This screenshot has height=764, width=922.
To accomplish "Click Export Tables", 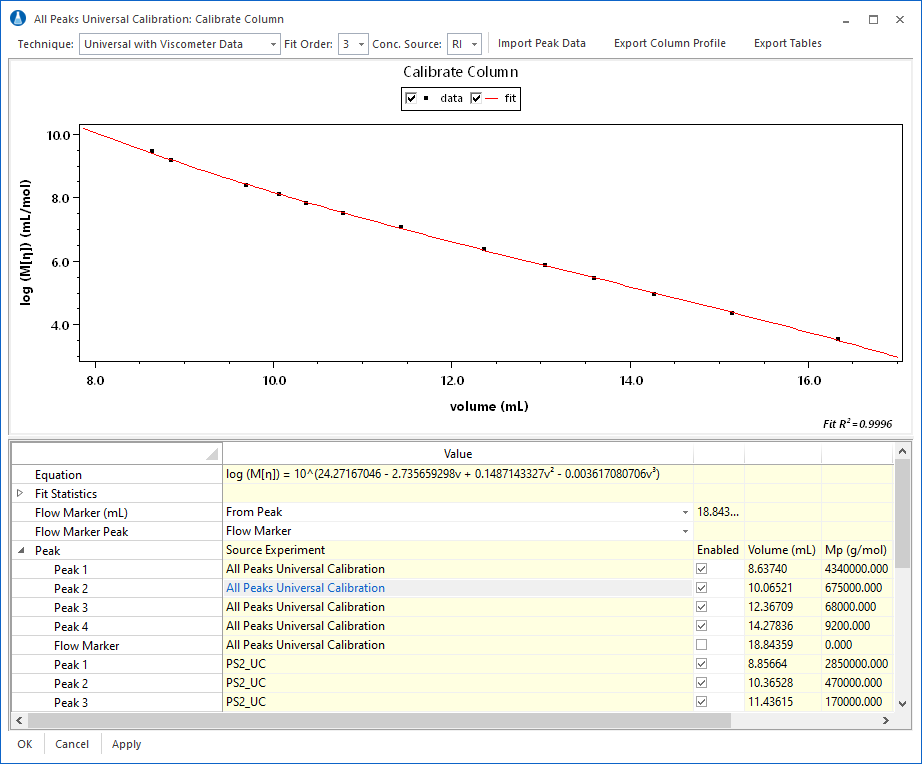I will (x=787, y=44).
